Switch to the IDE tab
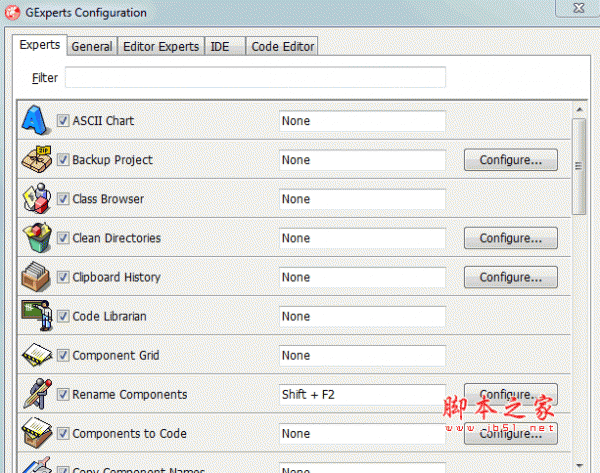This screenshot has width=600, height=473. point(225,47)
